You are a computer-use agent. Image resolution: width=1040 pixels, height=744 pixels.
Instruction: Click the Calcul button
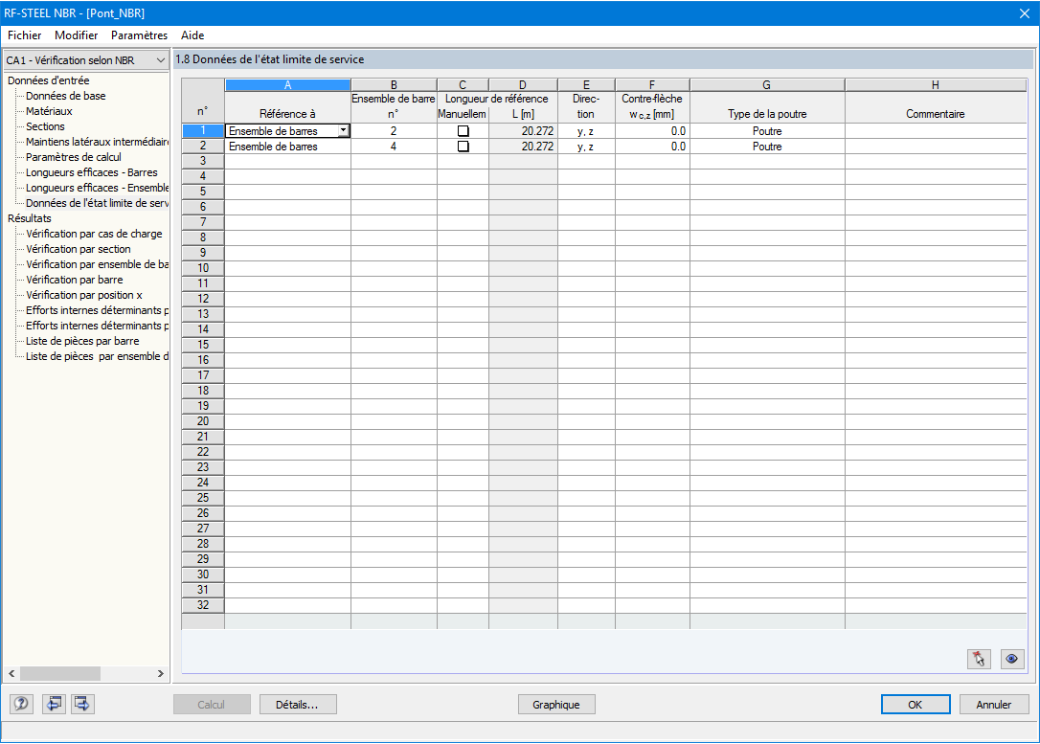[x=212, y=704]
